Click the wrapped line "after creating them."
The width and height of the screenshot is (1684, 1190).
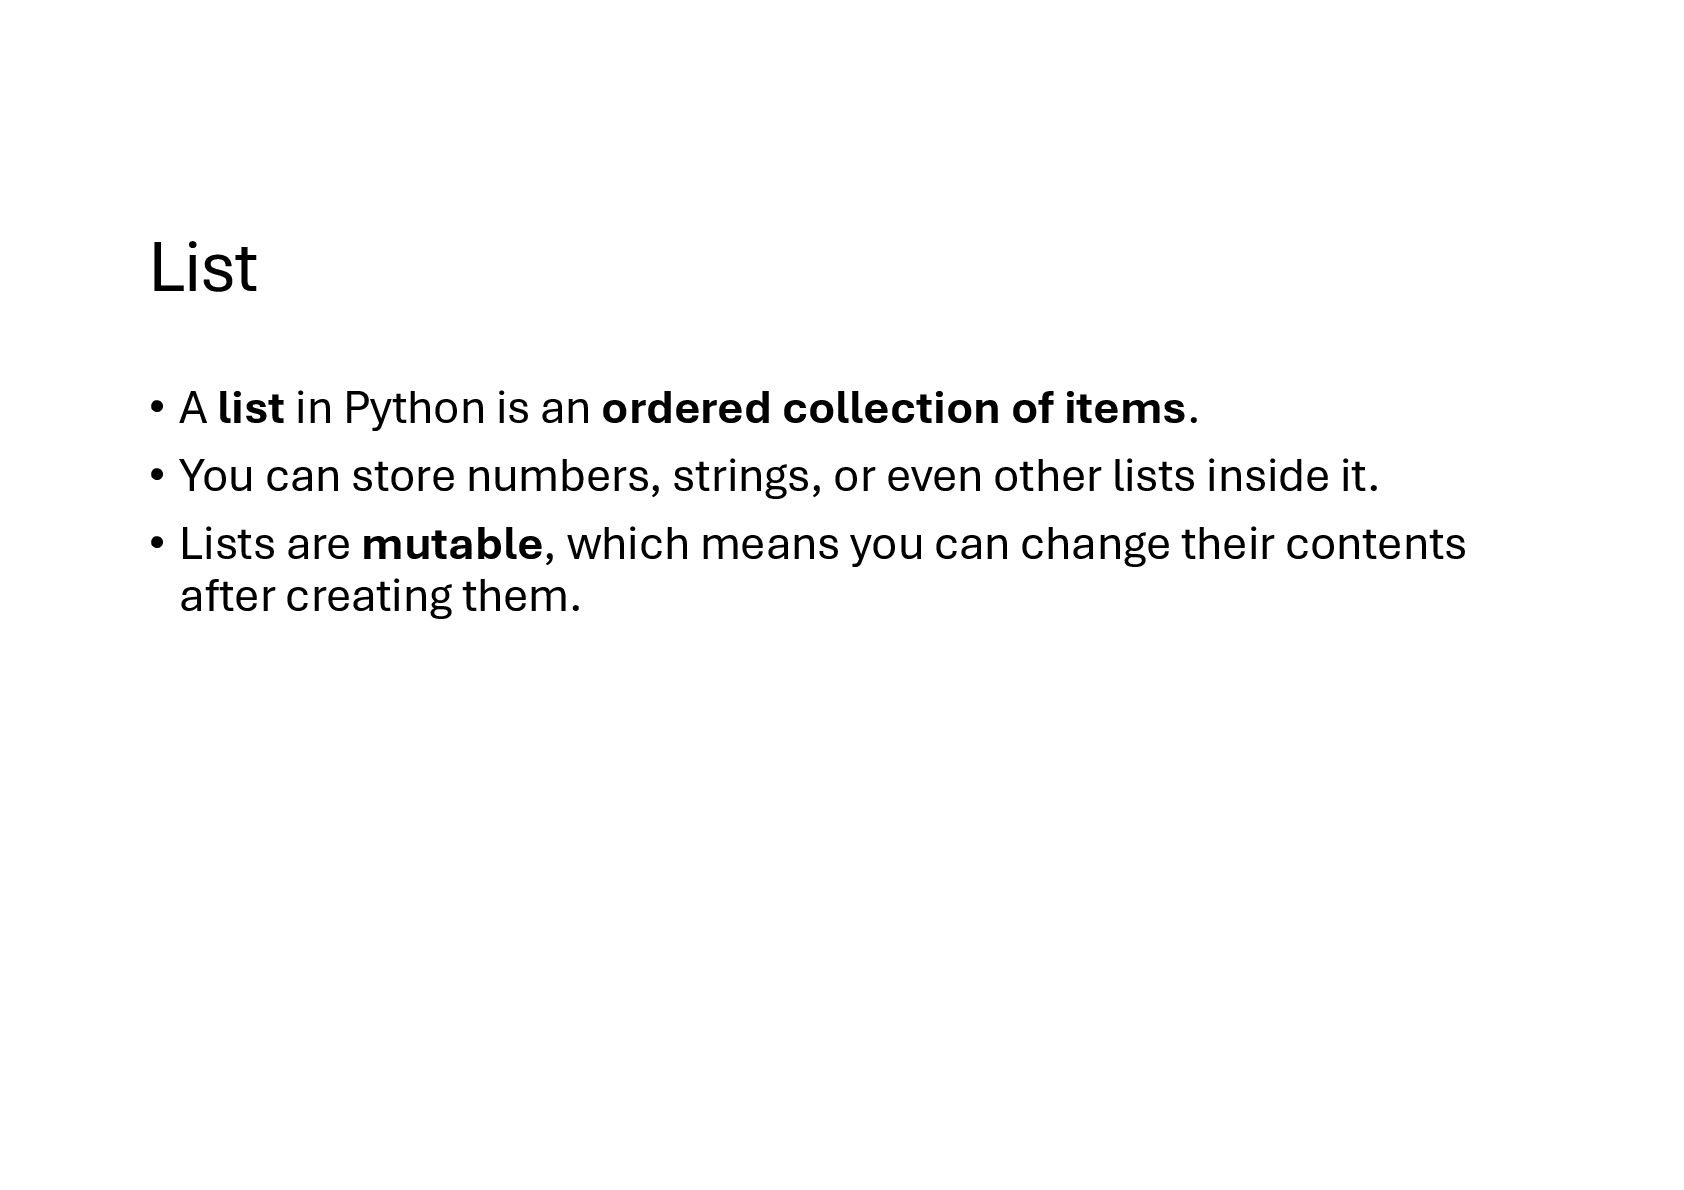click(x=380, y=597)
